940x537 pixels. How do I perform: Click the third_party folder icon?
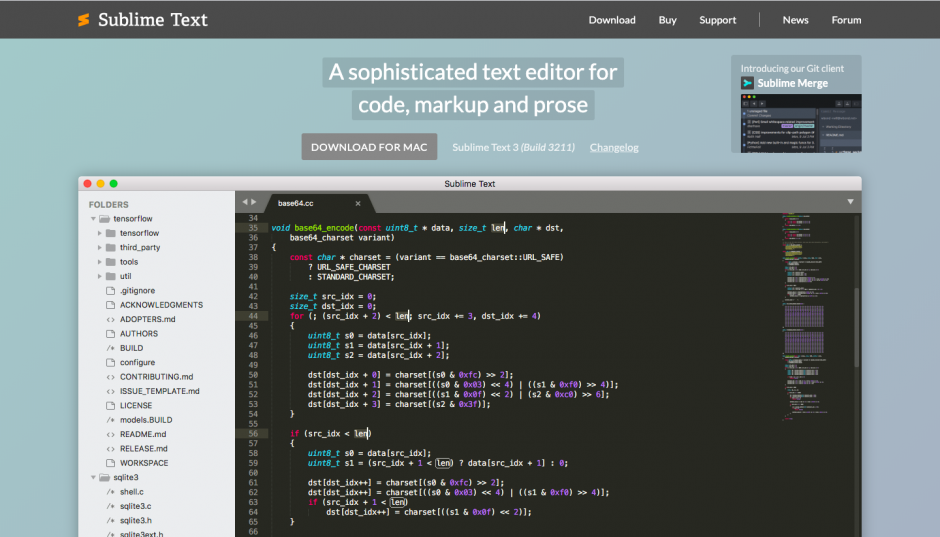(111, 247)
